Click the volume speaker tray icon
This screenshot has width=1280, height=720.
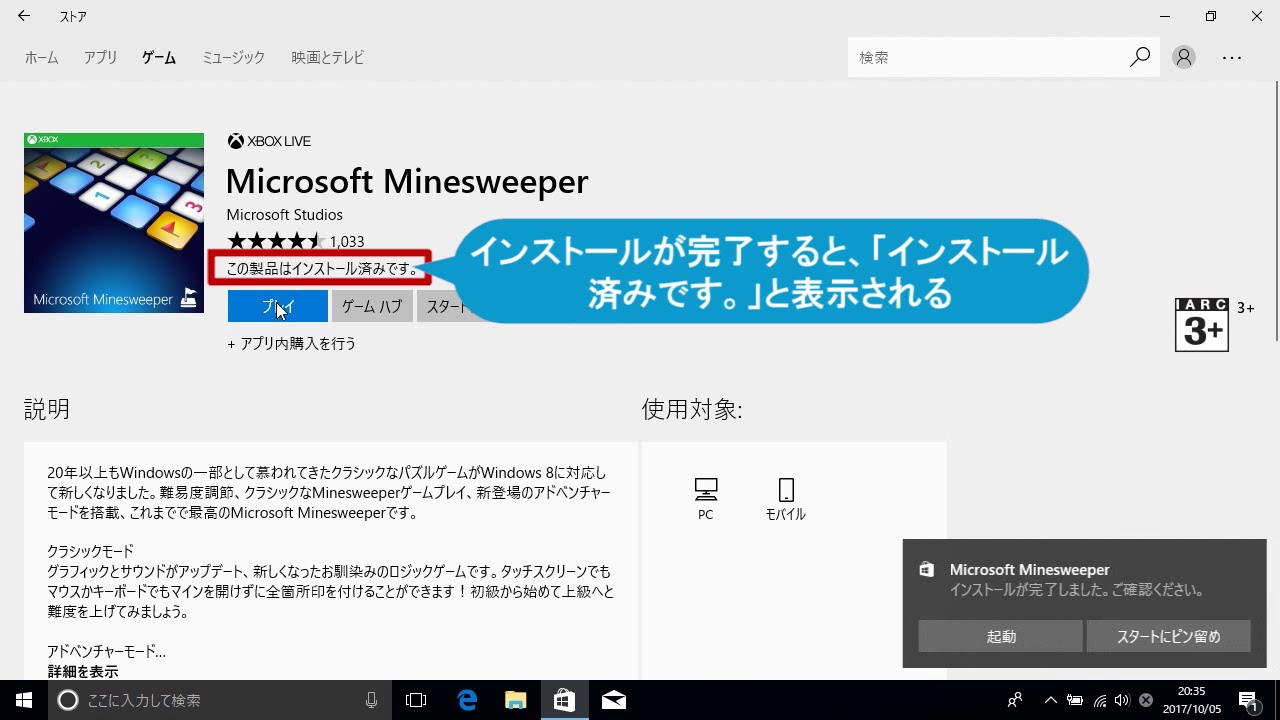tap(1122, 700)
